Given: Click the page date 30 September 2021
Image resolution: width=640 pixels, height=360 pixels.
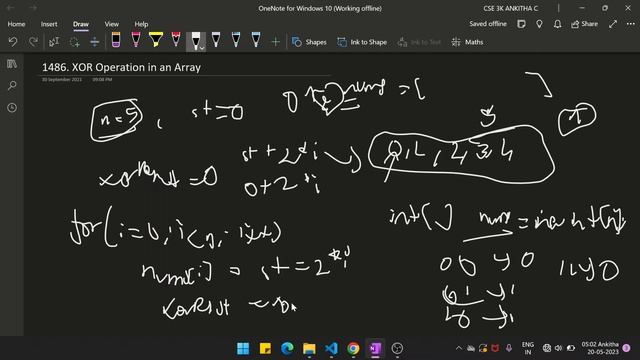Looking at the screenshot, I should [62, 80].
